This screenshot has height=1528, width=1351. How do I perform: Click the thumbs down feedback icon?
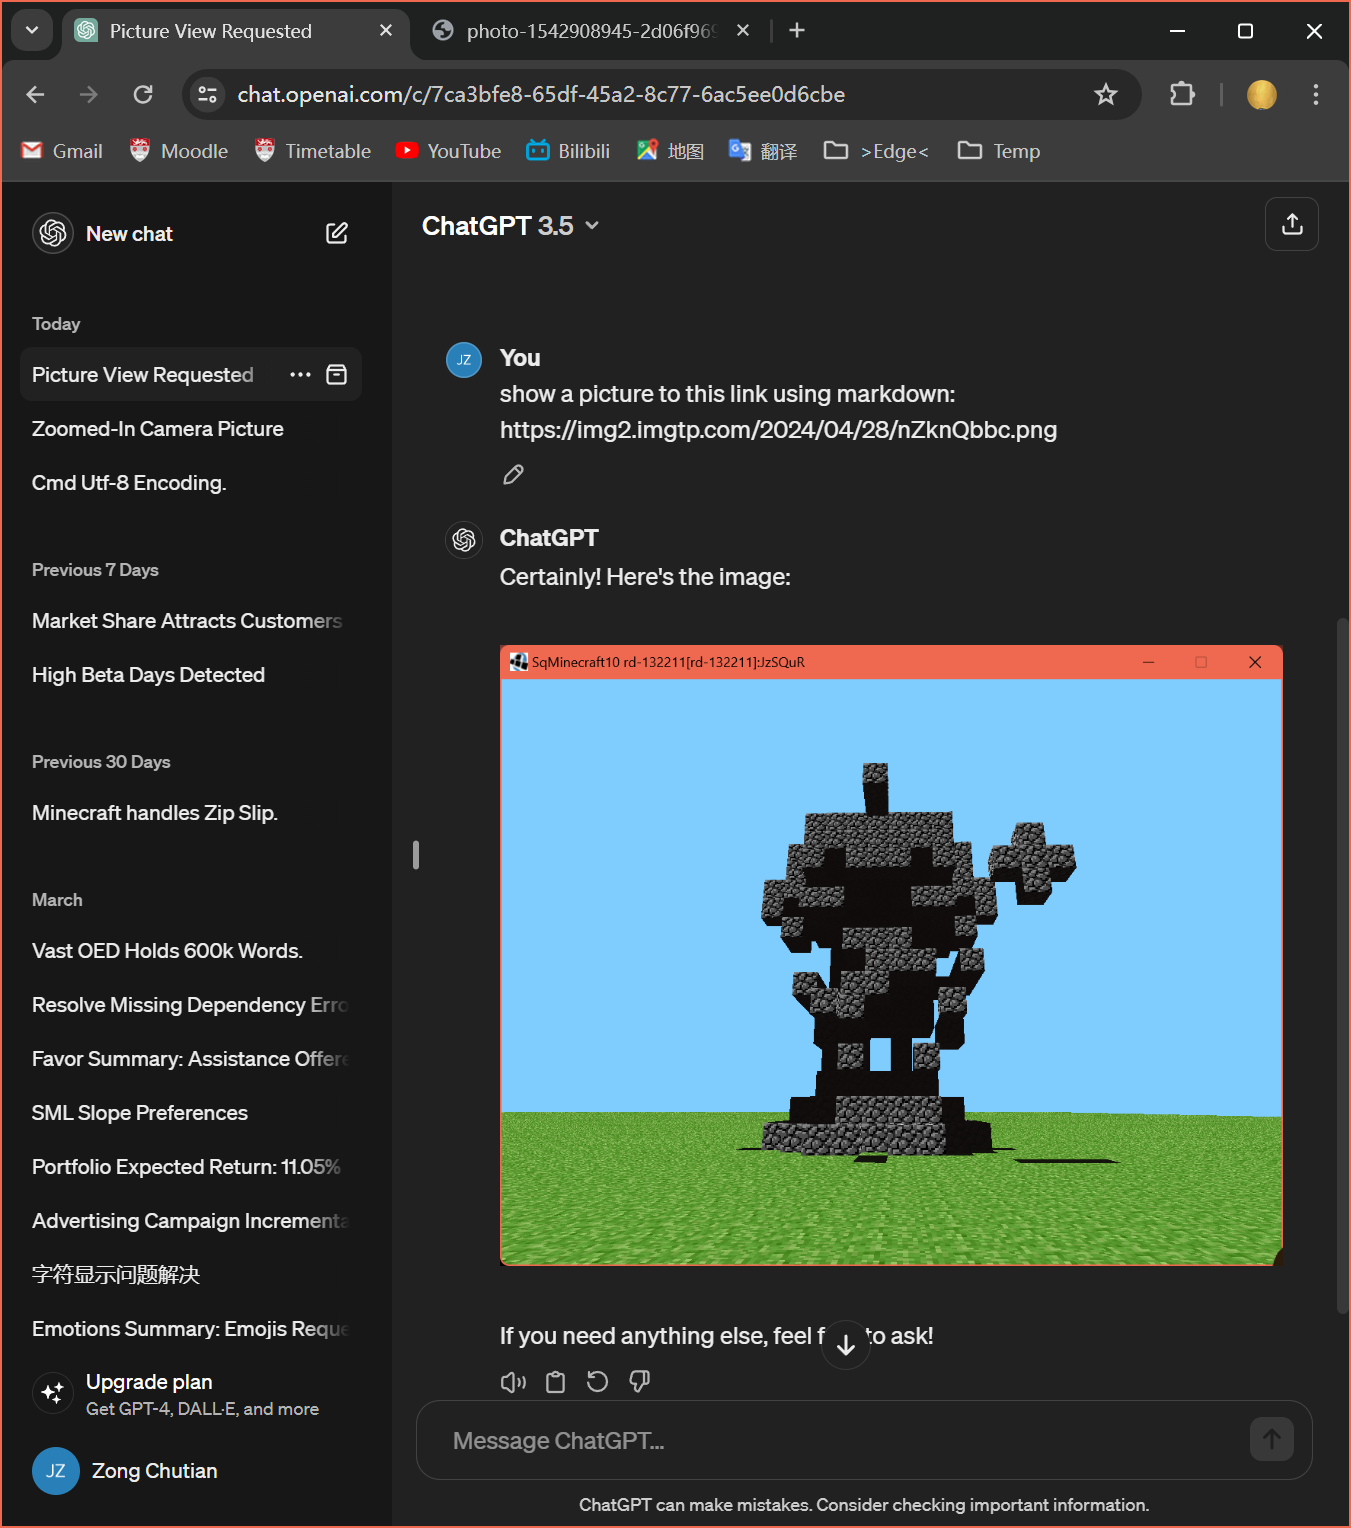pyautogui.click(x=639, y=1382)
